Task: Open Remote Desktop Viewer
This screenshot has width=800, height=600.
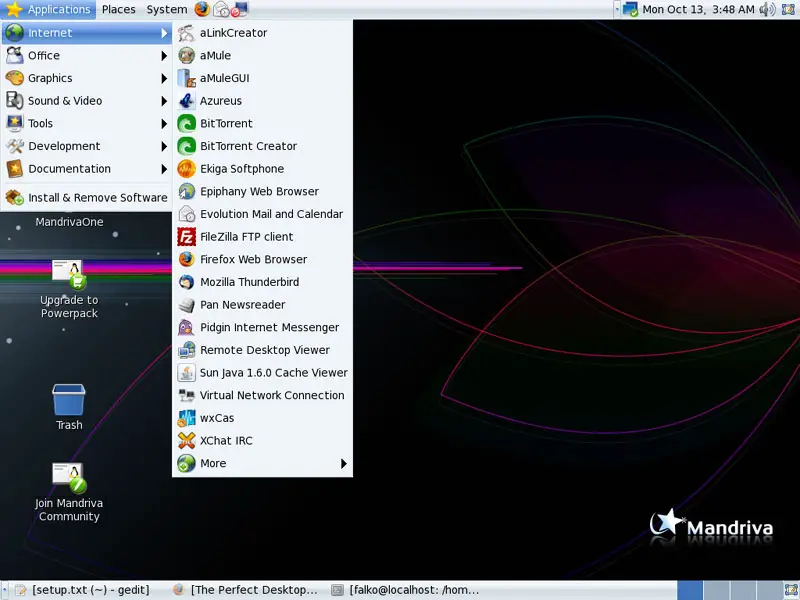Action: (262, 350)
